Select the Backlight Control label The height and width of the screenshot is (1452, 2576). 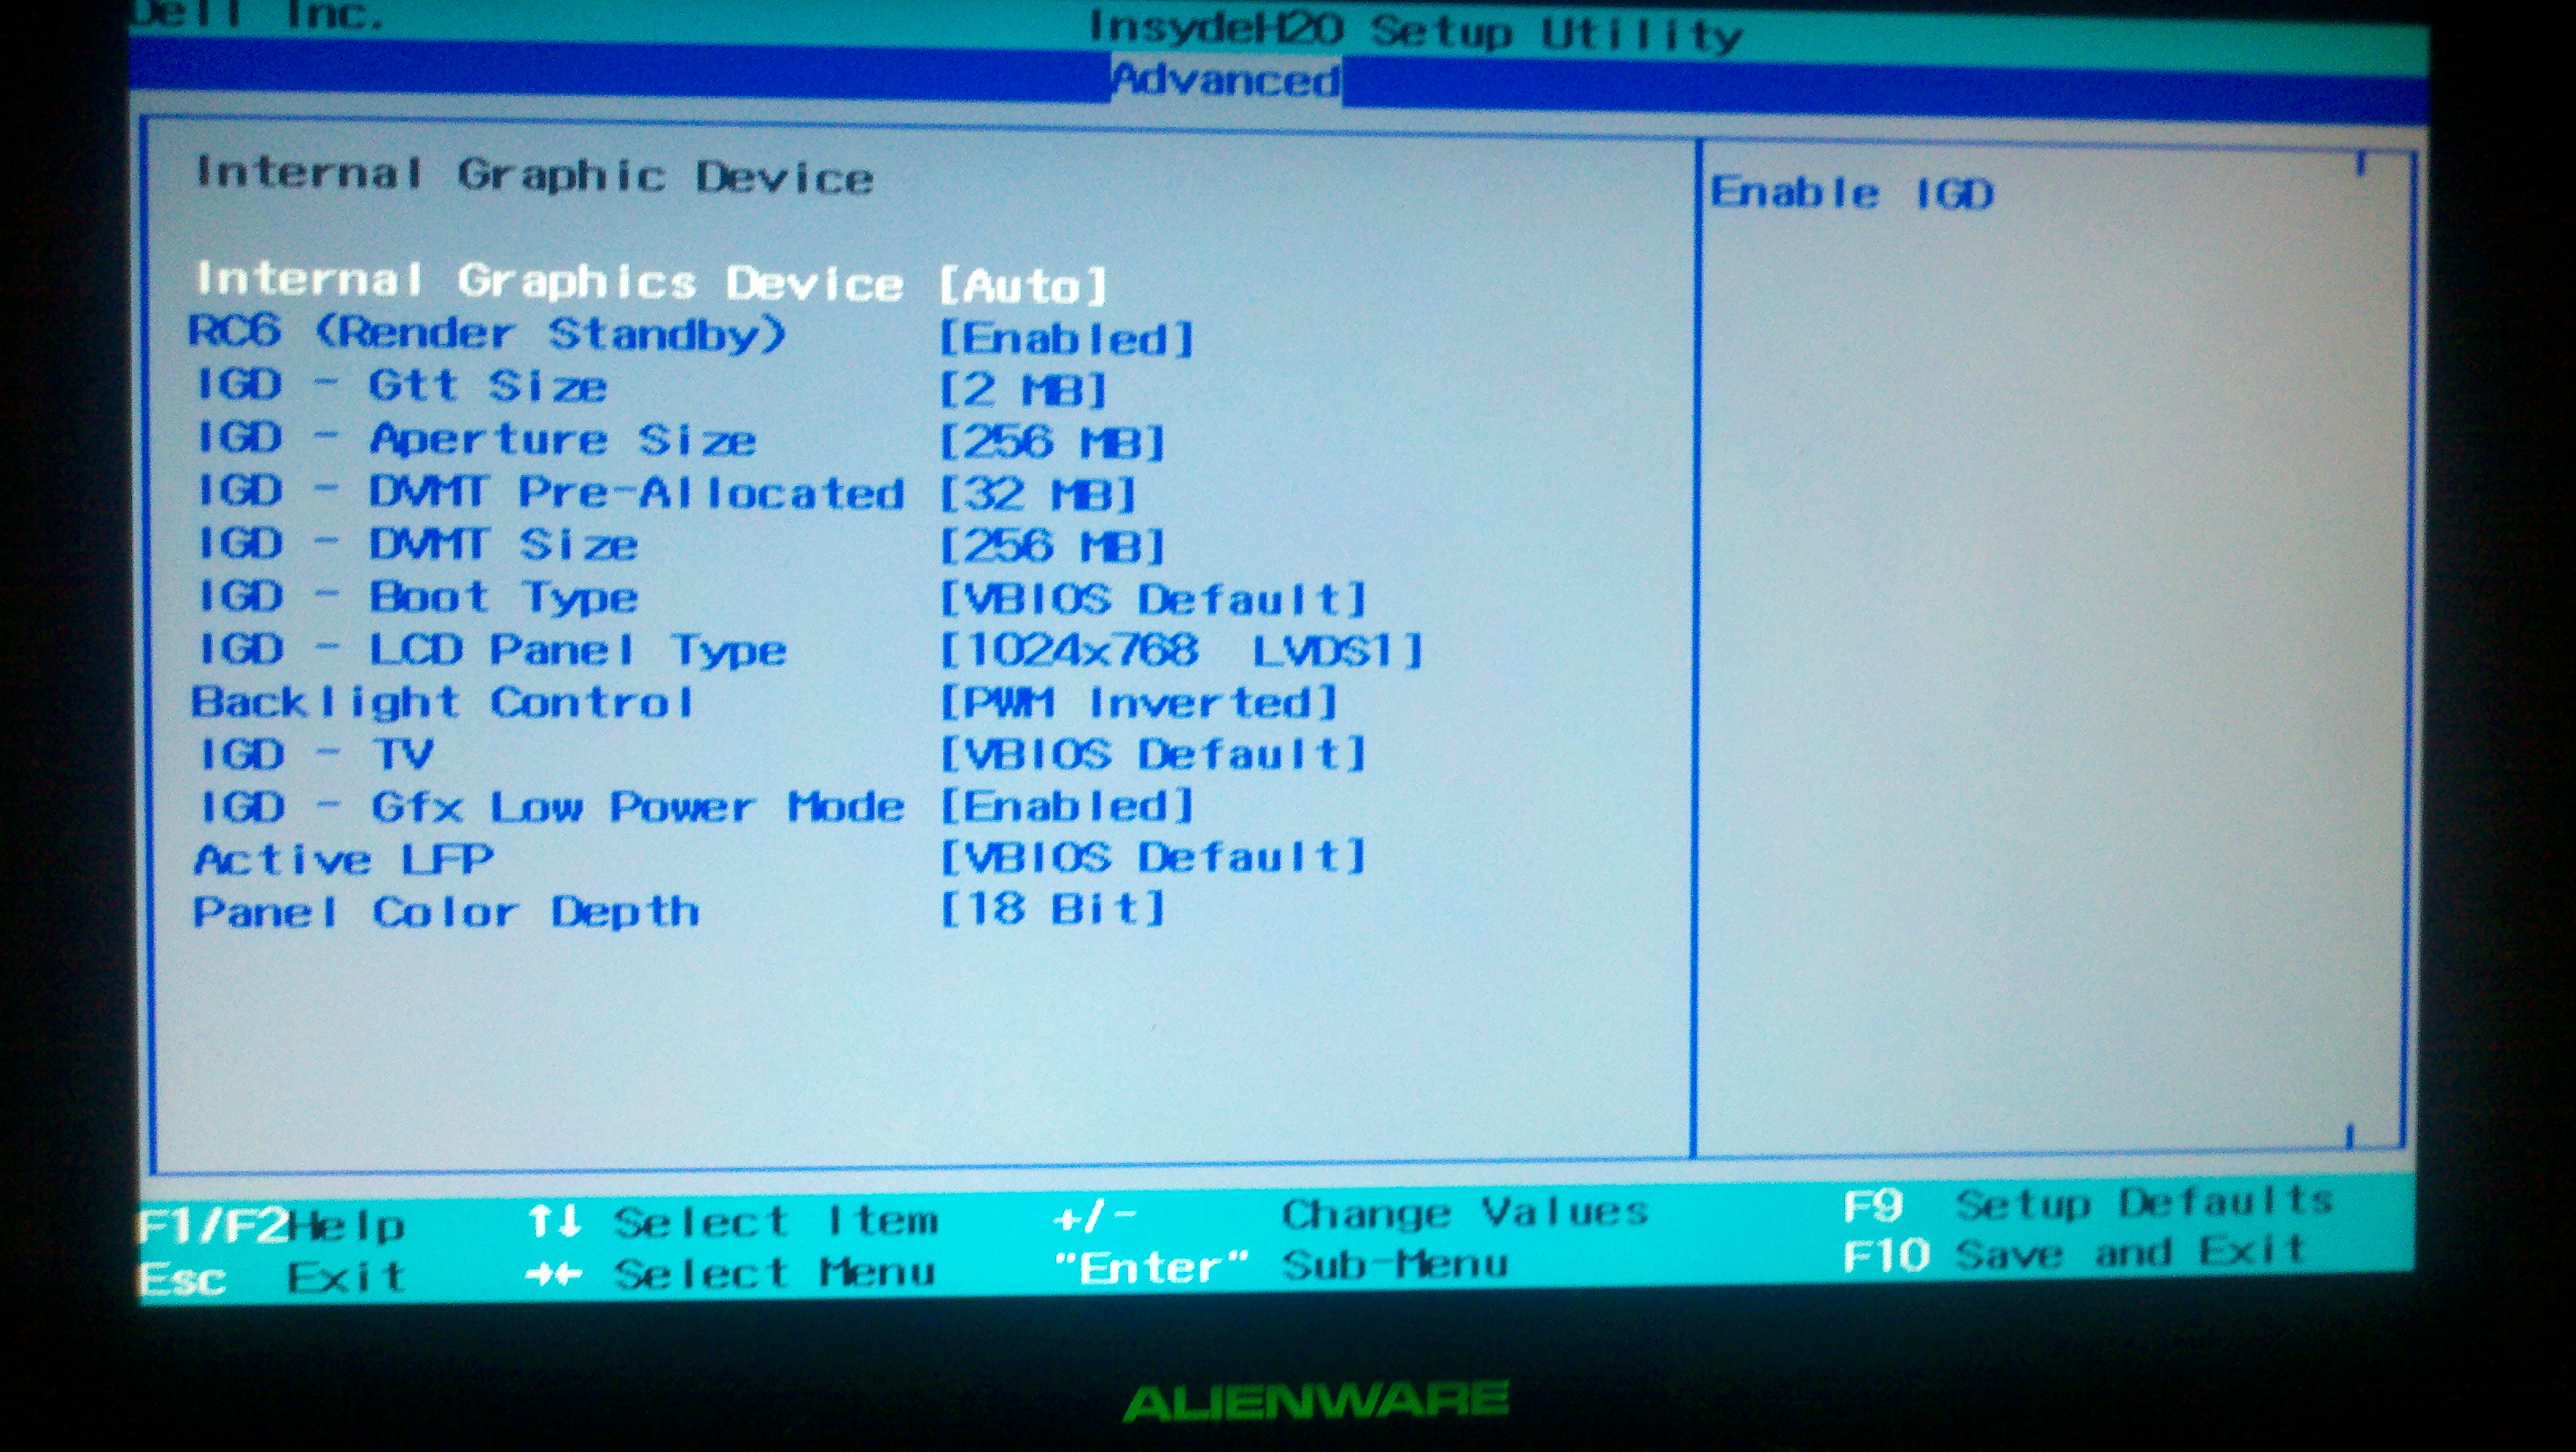(442, 702)
